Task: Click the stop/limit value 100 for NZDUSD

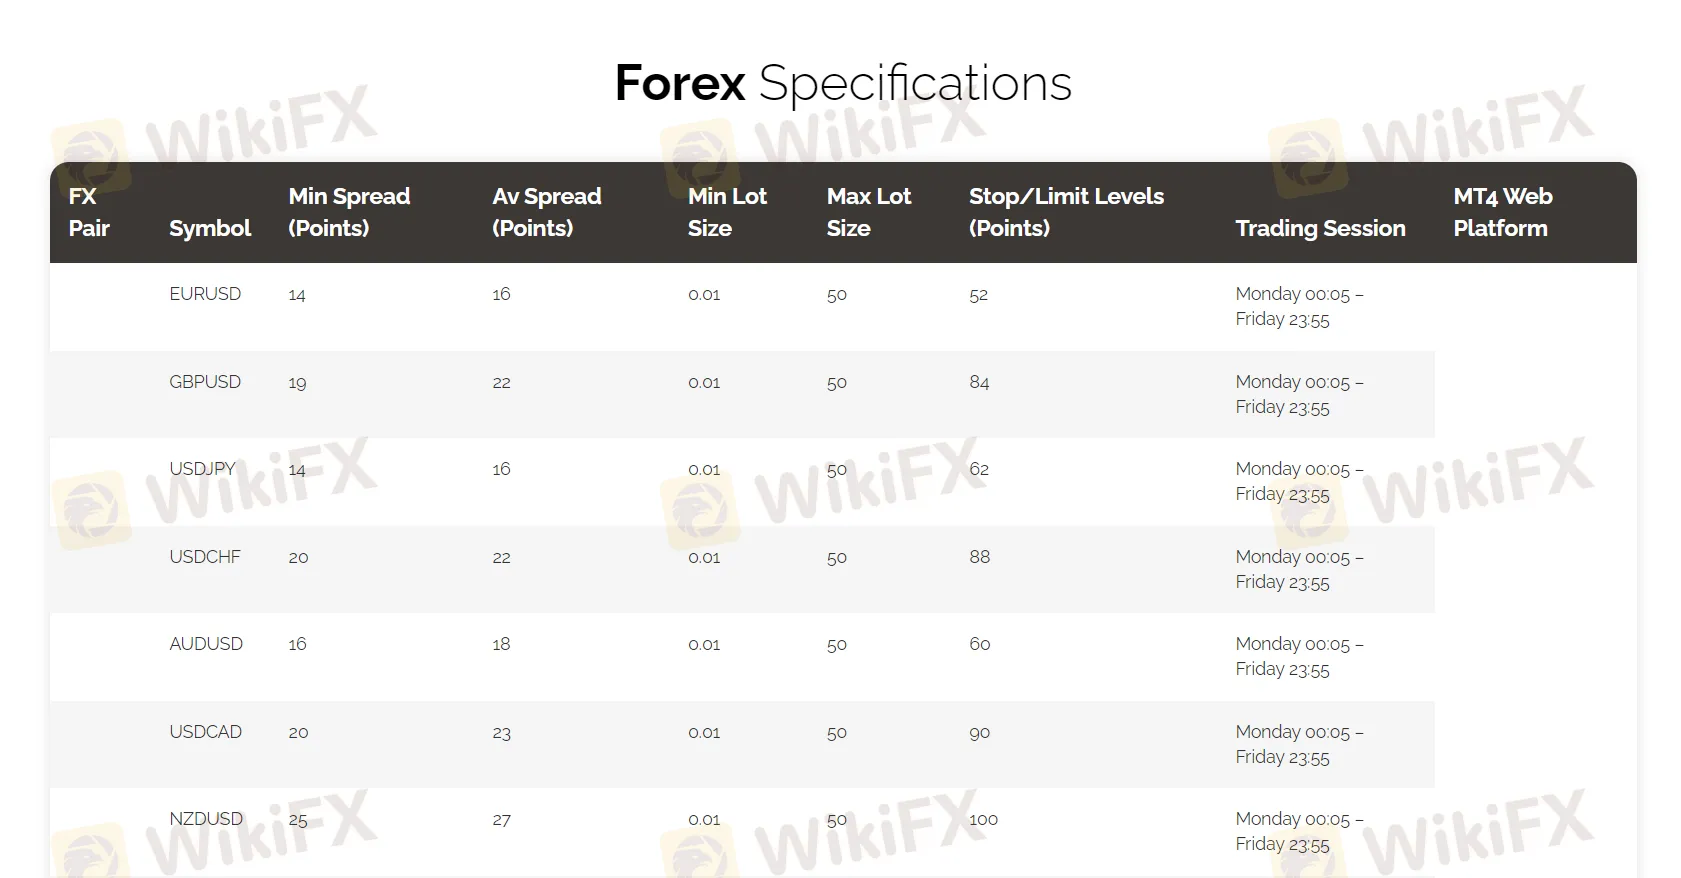Action: 983,820
